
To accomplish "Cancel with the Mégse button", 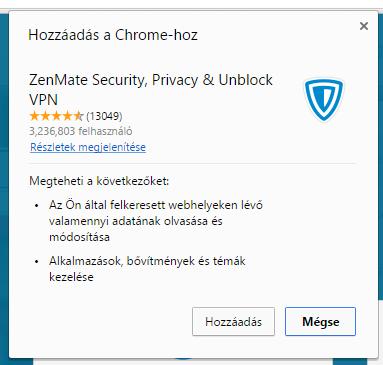I will click(320, 322).
